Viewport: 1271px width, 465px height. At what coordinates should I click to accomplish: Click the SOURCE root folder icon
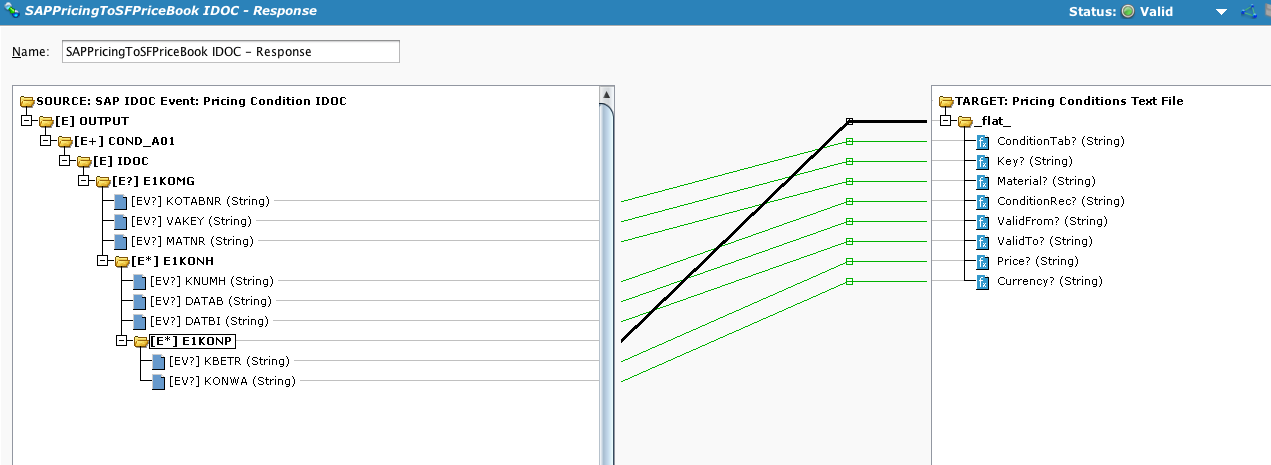tap(27, 101)
